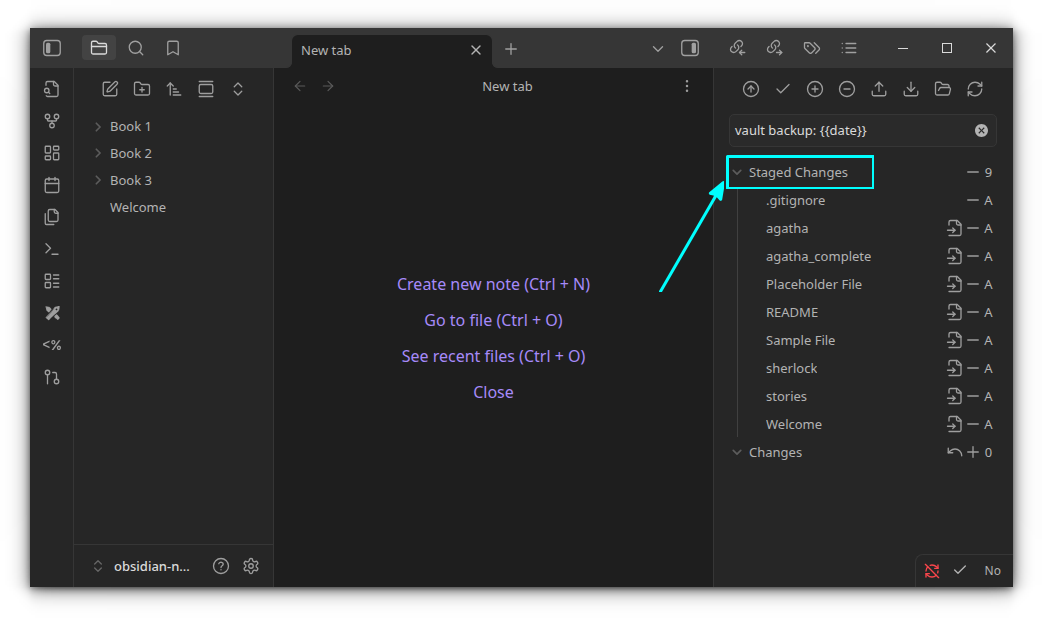
Task: Click the Push upload icon in Git toolbar
Action: 879,89
